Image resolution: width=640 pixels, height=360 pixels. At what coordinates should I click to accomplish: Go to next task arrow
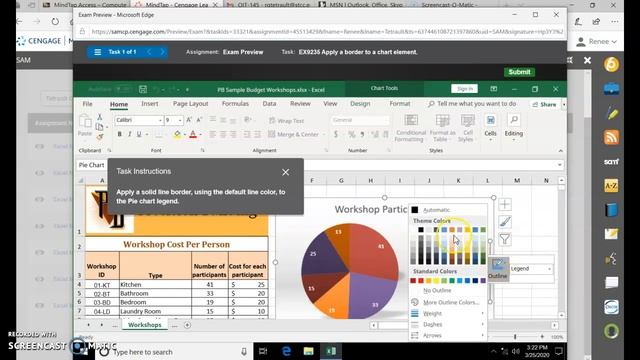pyautogui.click(x=162, y=52)
